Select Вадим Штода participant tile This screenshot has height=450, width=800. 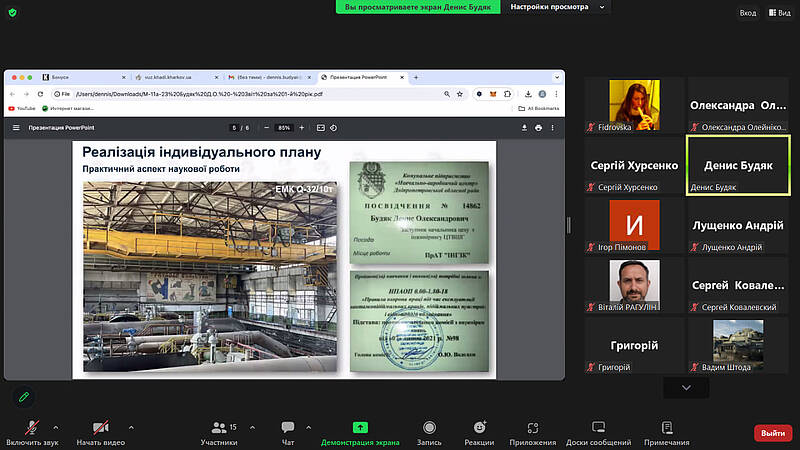tap(738, 345)
